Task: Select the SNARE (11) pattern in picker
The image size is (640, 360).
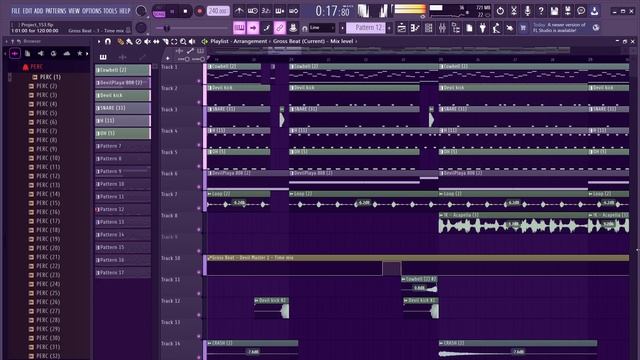Action: (x=123, y=108)
